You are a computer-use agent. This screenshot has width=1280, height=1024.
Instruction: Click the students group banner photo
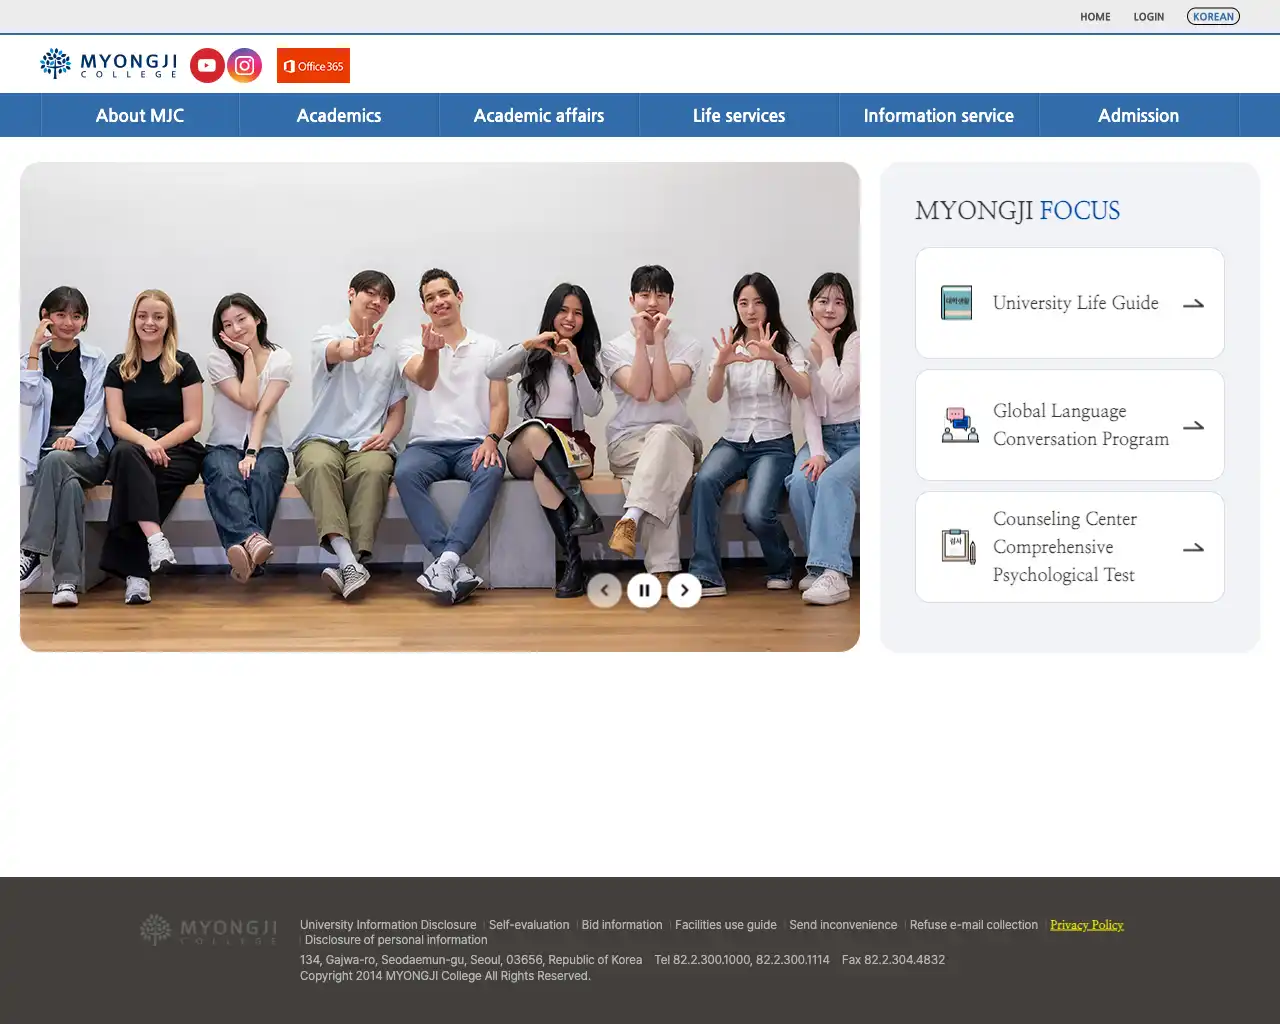(x=440, y=407)
